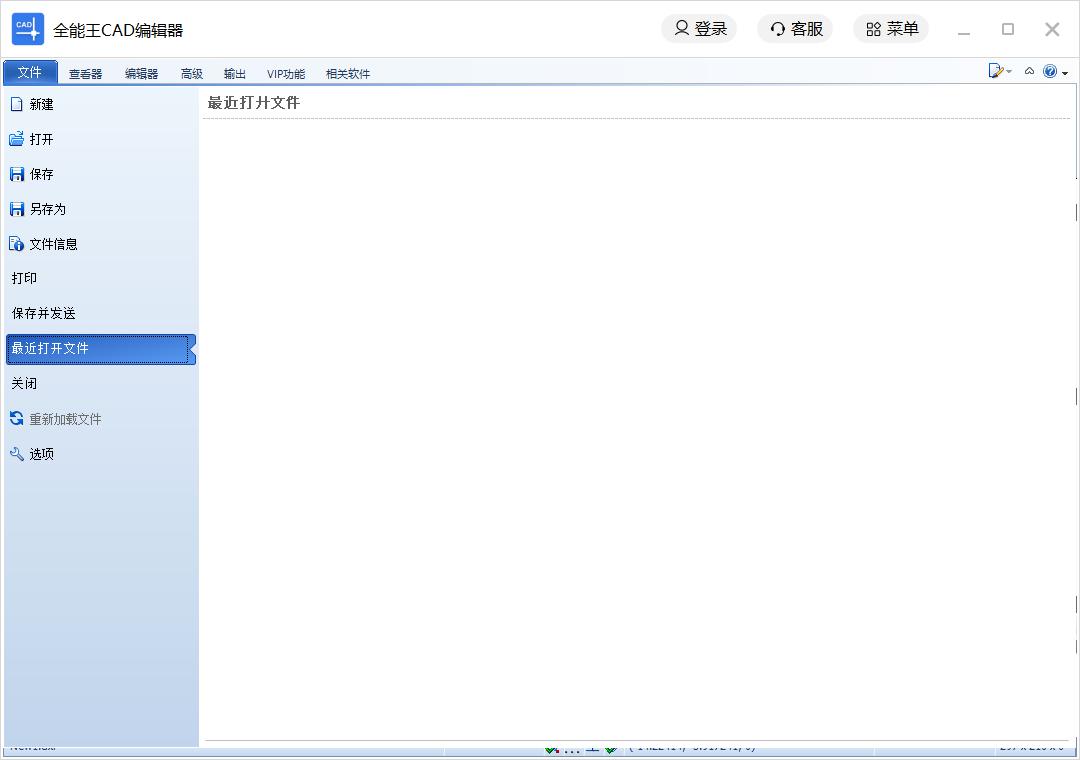
Task: Open the 菜单 menu button
Action: tap(891, 29)
